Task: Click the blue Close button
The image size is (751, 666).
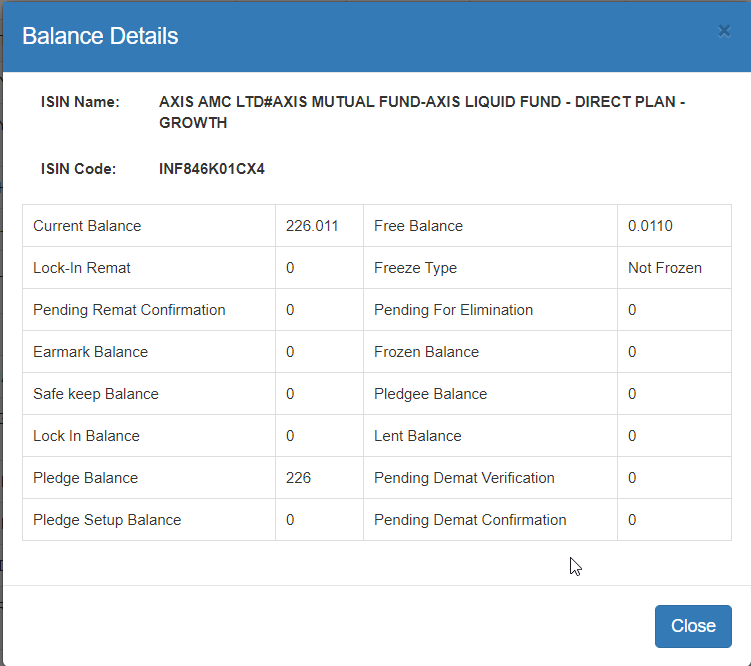Action: coord(693,626)
